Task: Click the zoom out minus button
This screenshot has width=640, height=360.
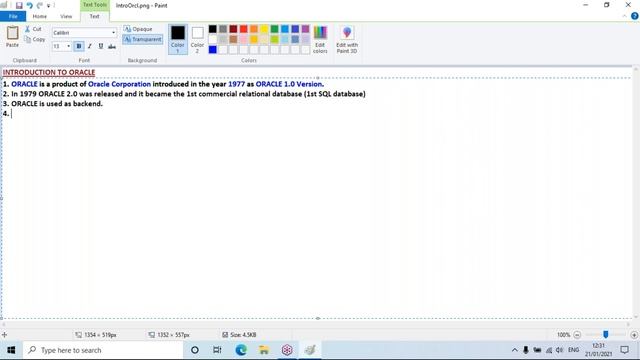Action: point(577,335)
